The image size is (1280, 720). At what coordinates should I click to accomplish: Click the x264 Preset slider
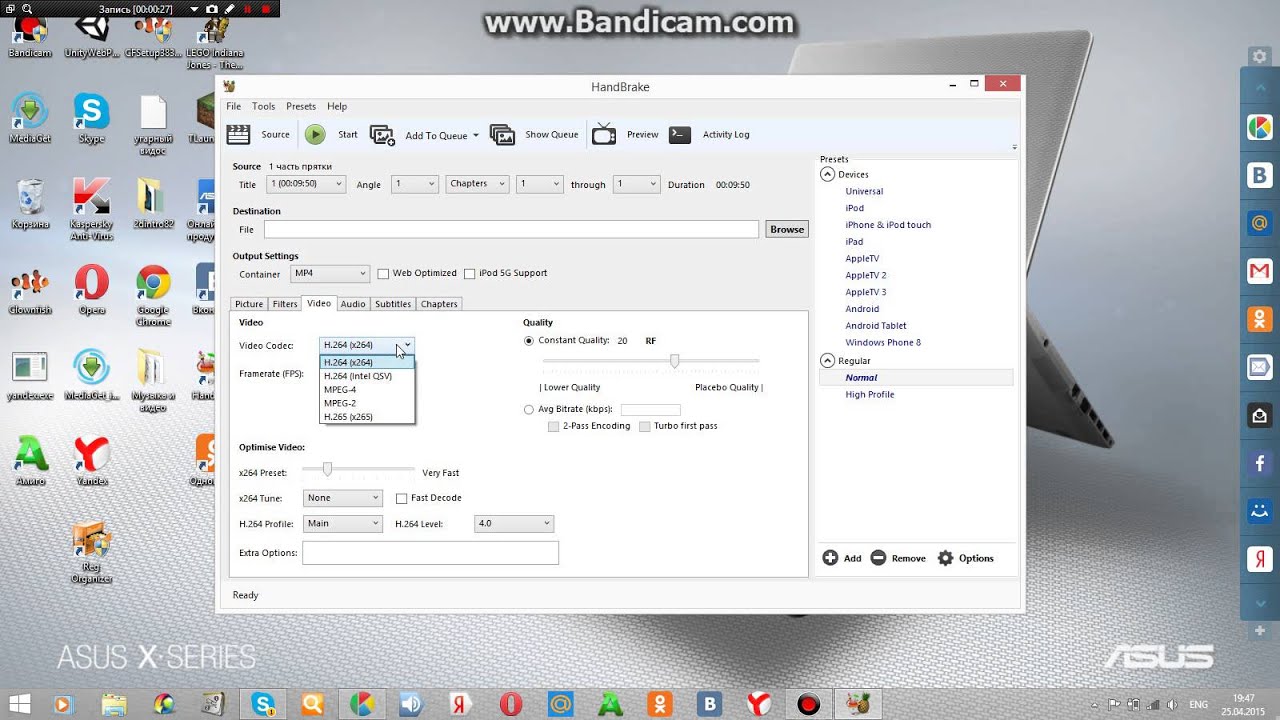coord(358,469)
